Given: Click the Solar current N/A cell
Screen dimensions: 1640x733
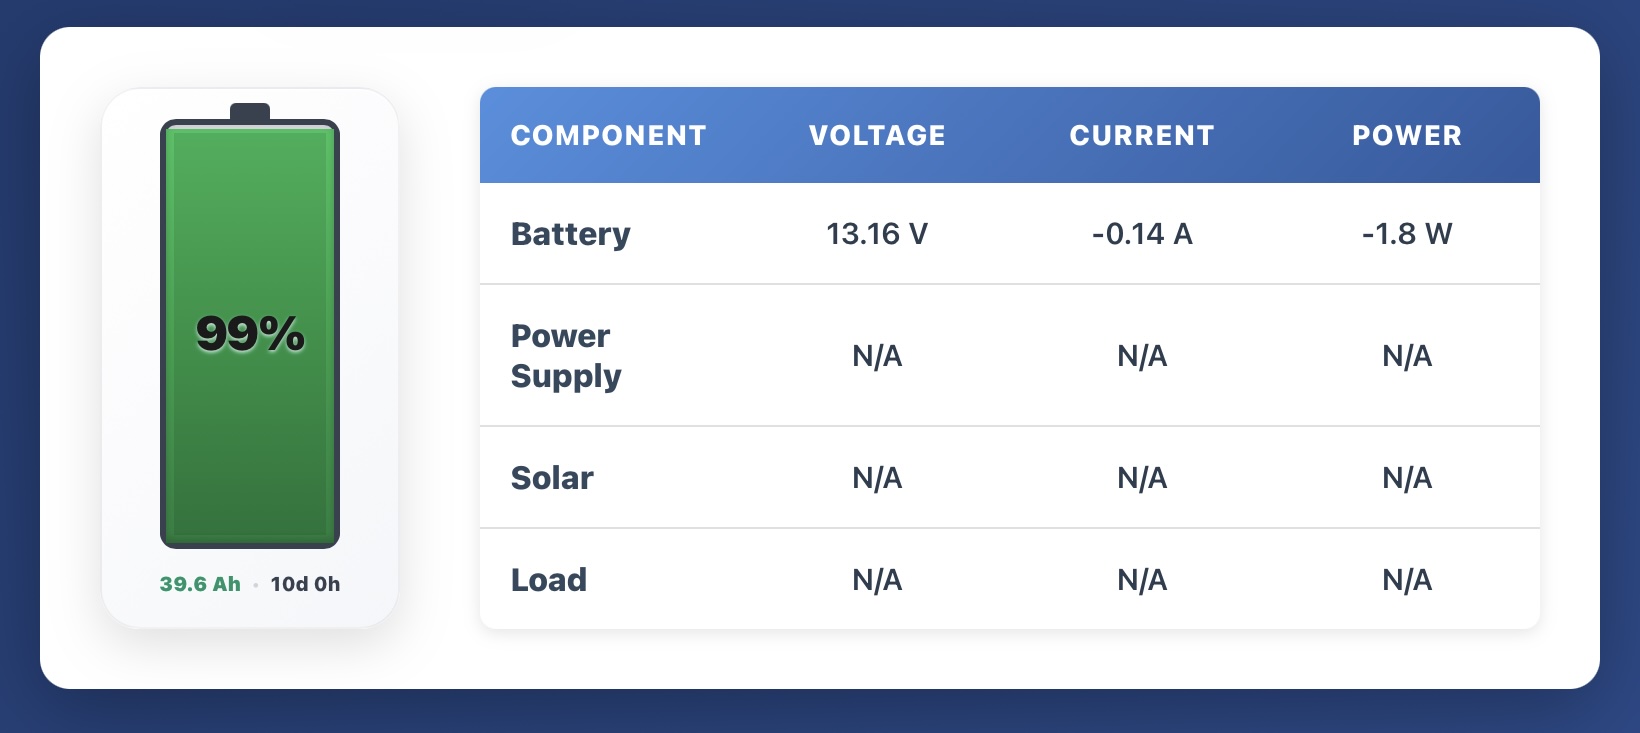Looking at the screenshot, I should (1142, 478).
